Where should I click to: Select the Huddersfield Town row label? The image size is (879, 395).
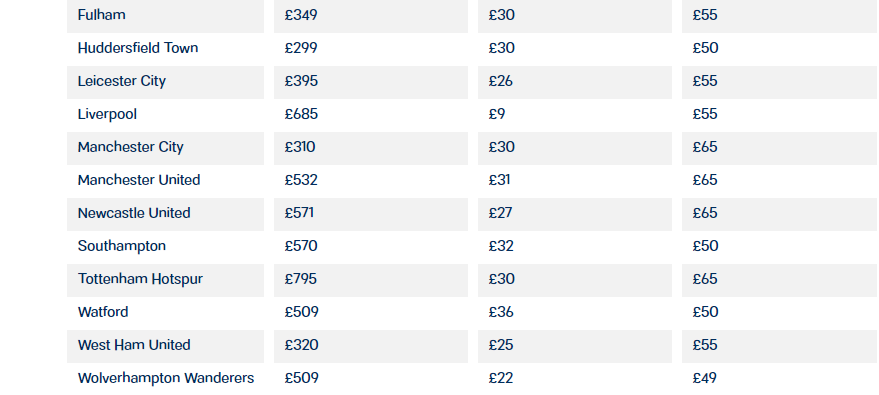[x=138, y=48]
